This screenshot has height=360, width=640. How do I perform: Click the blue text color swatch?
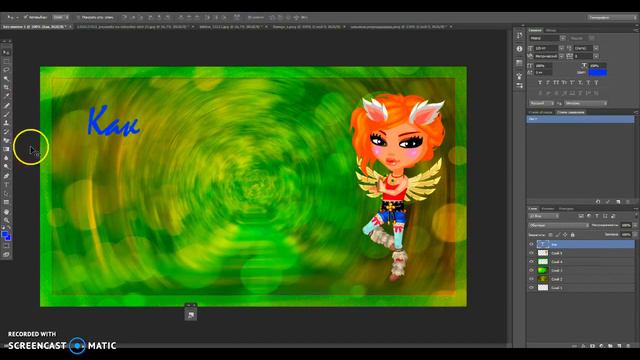click(x=598, y=72)
